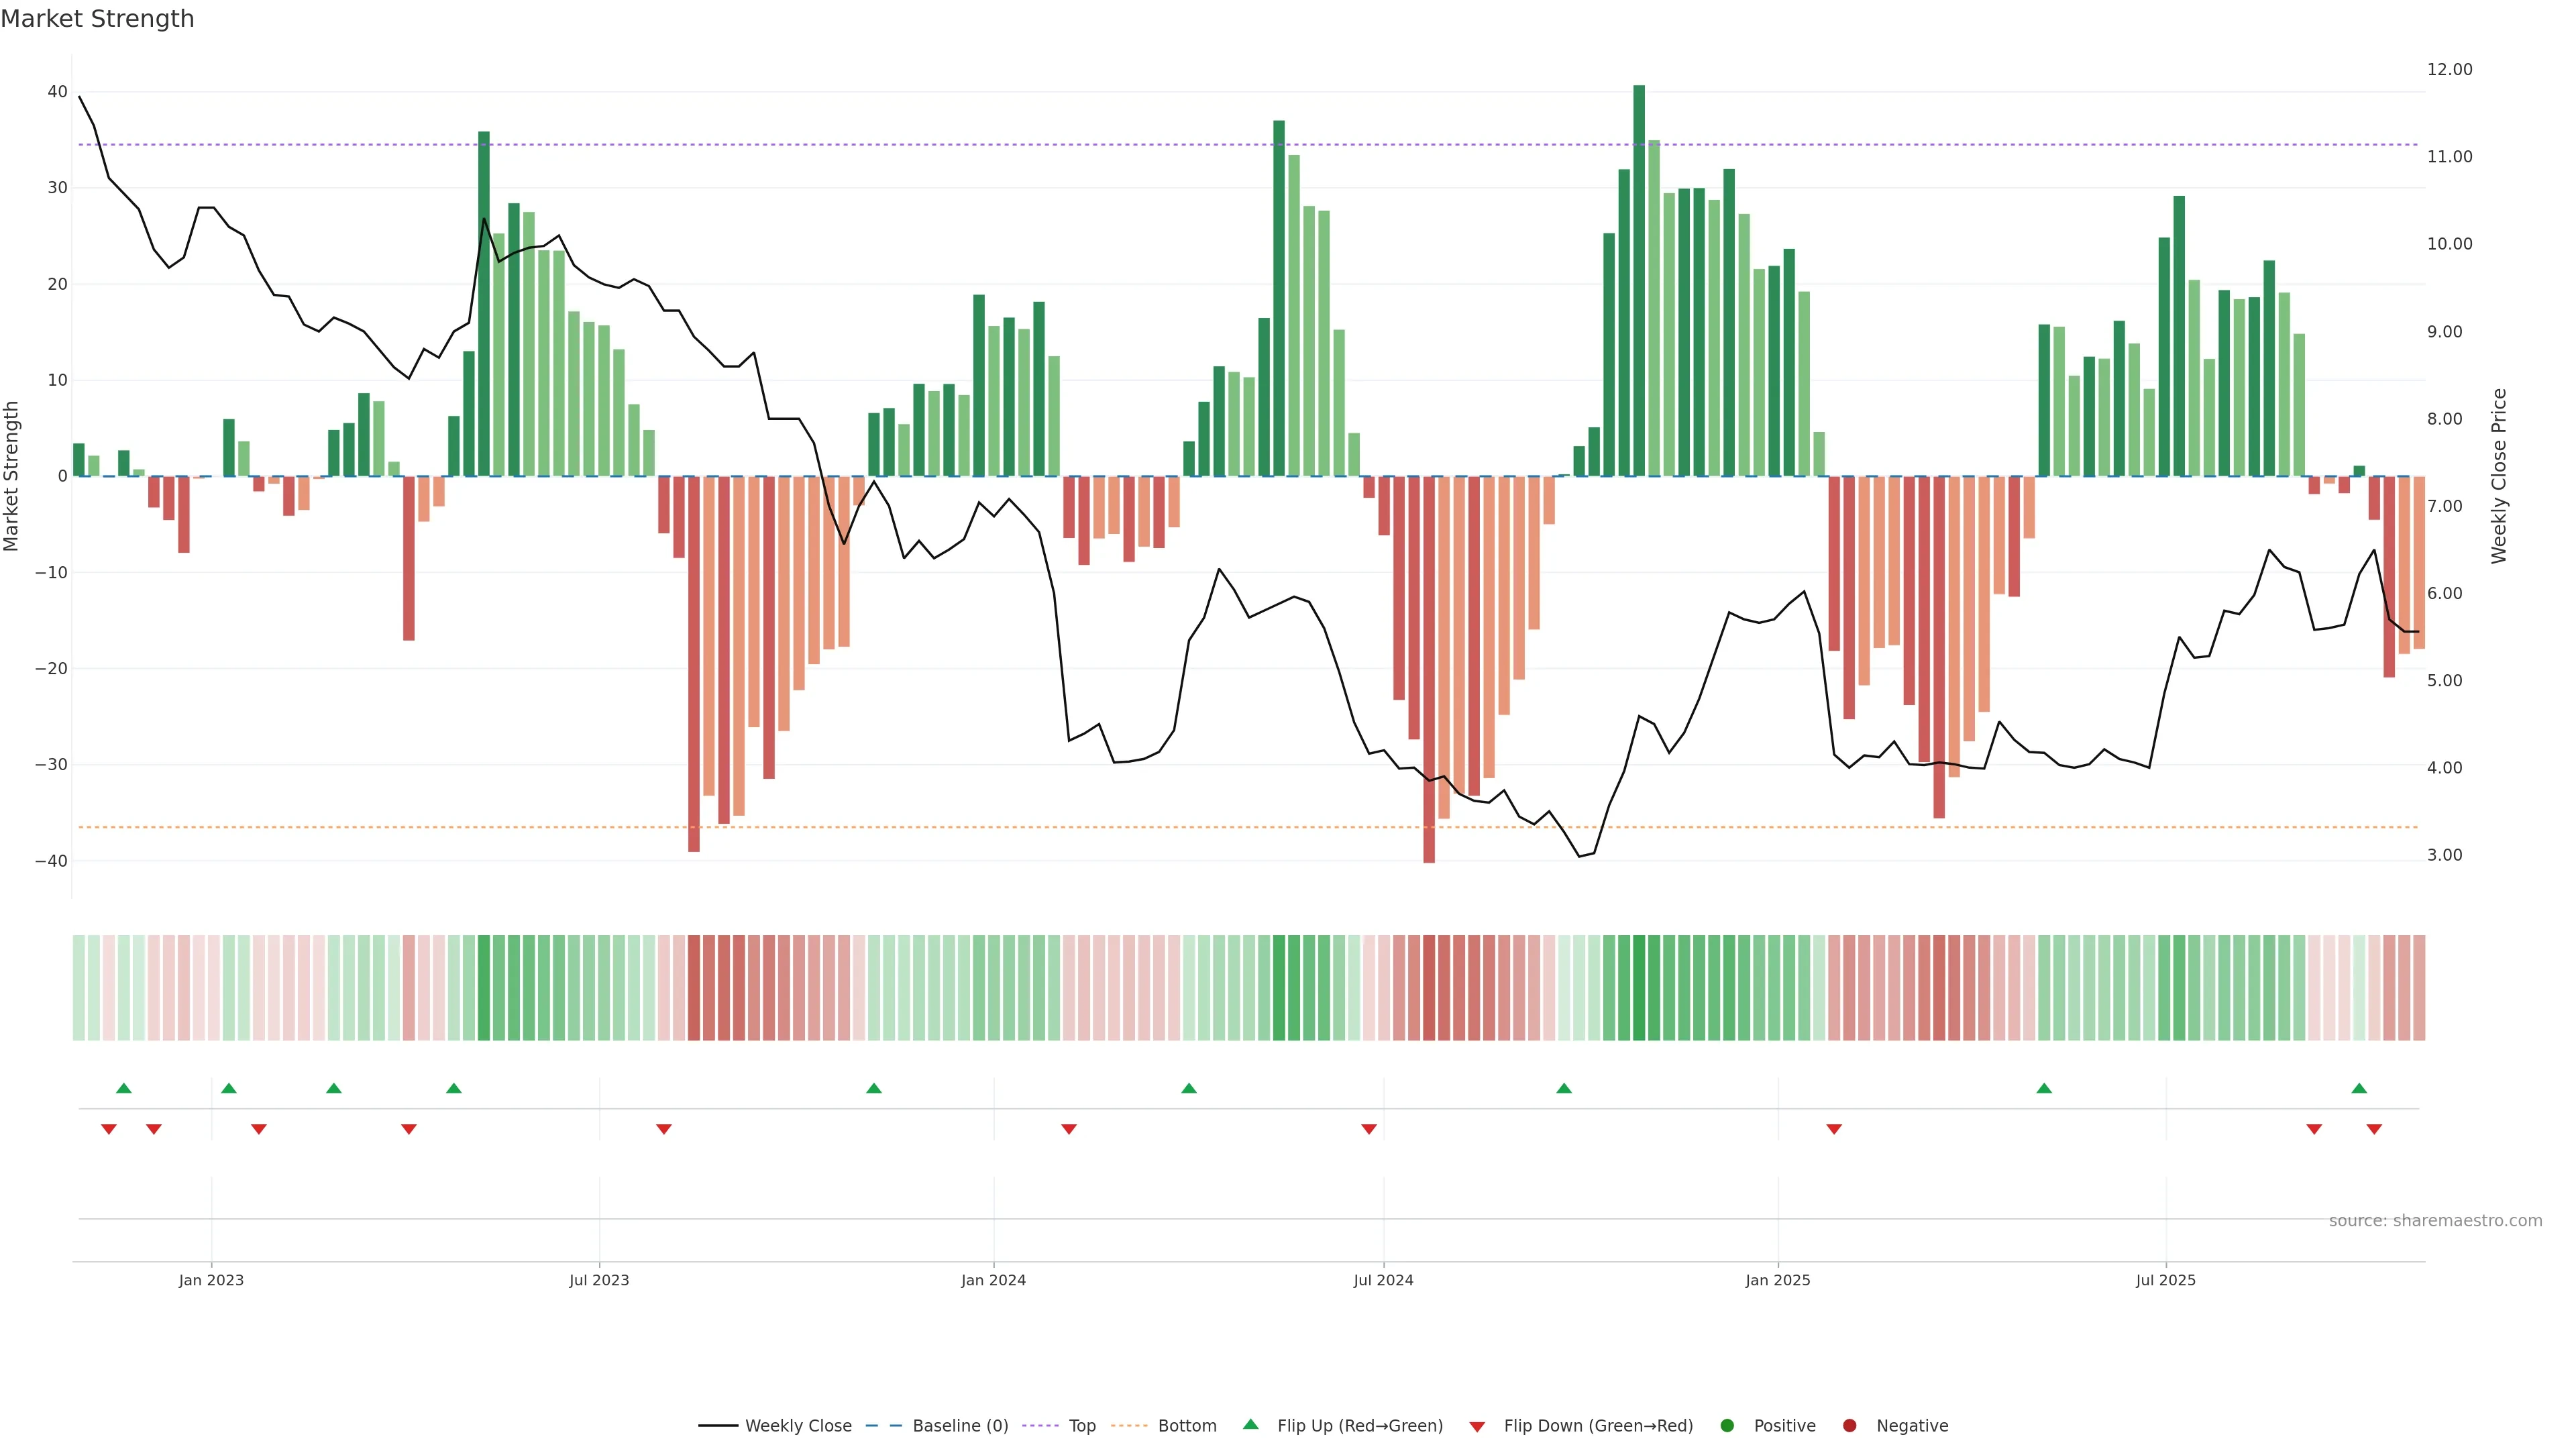The width and height of the screenshot is (2576, 1449).
Task: Click the Market Strength chart title
Action: click(97, 19)
